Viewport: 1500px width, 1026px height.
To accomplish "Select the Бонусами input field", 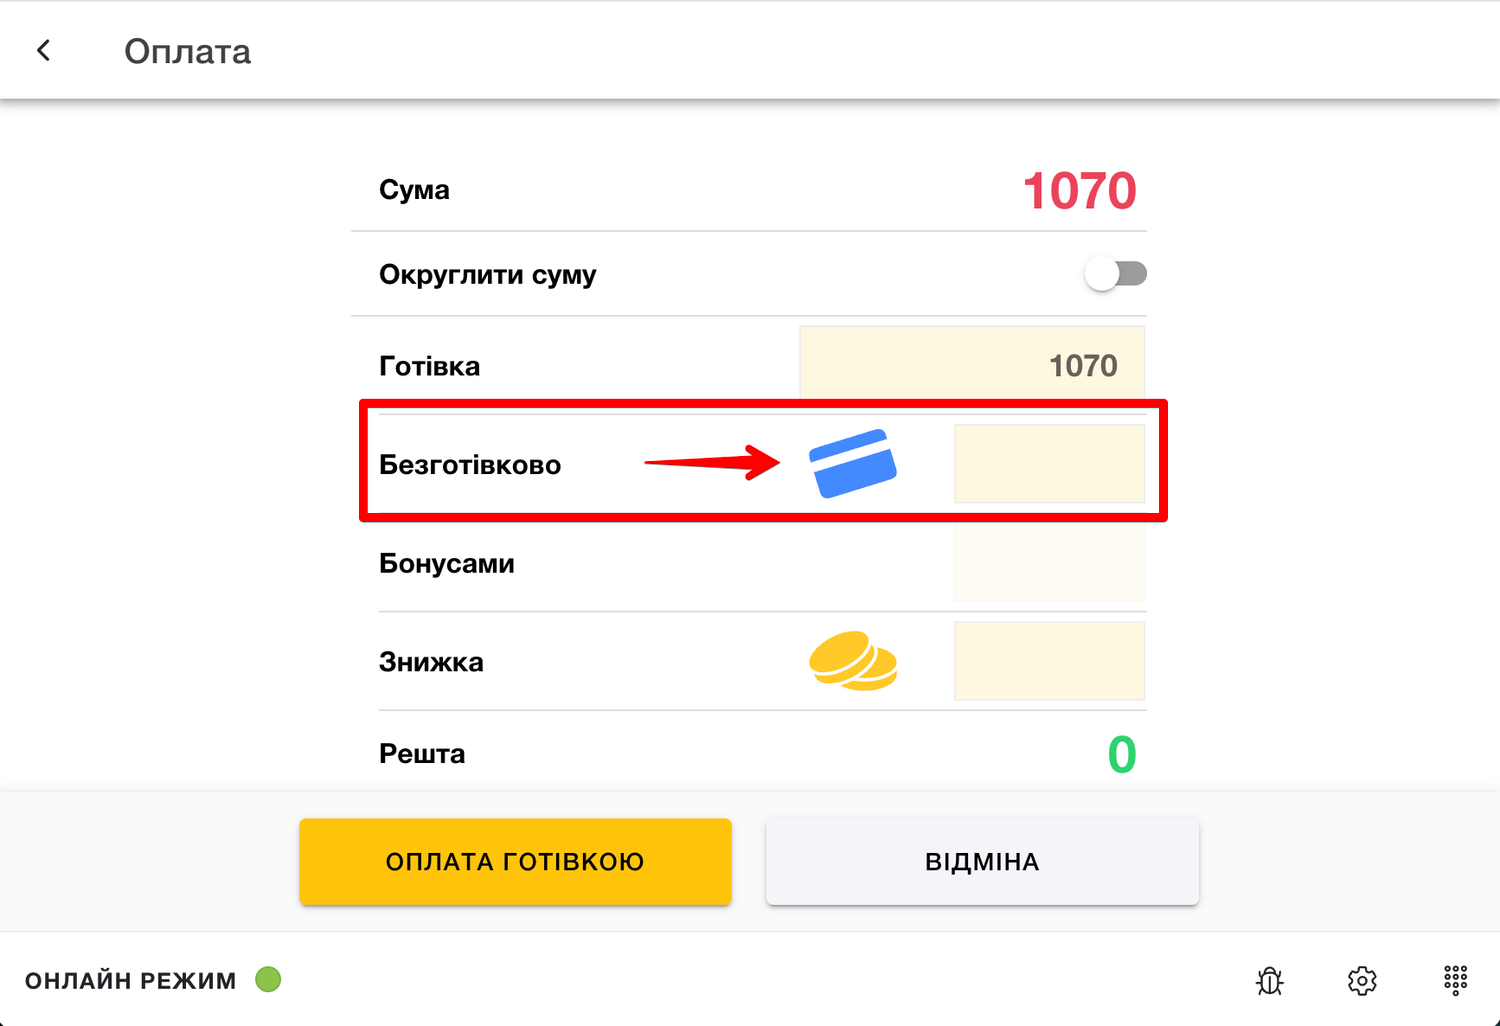I will click(1049, 563).
